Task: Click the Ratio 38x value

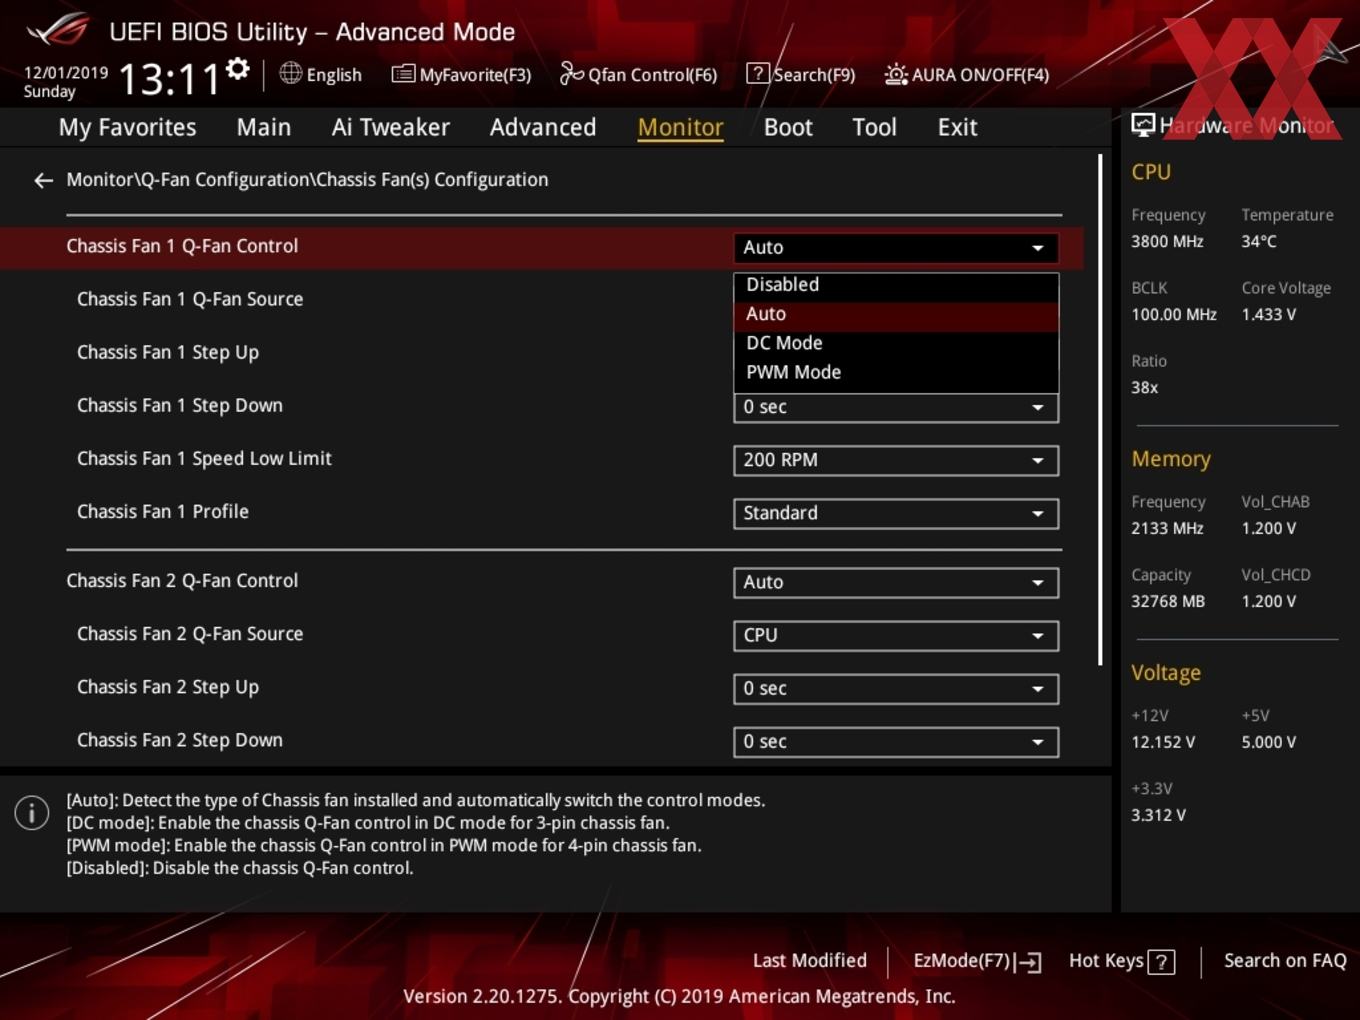Action: click(1145, 388)
